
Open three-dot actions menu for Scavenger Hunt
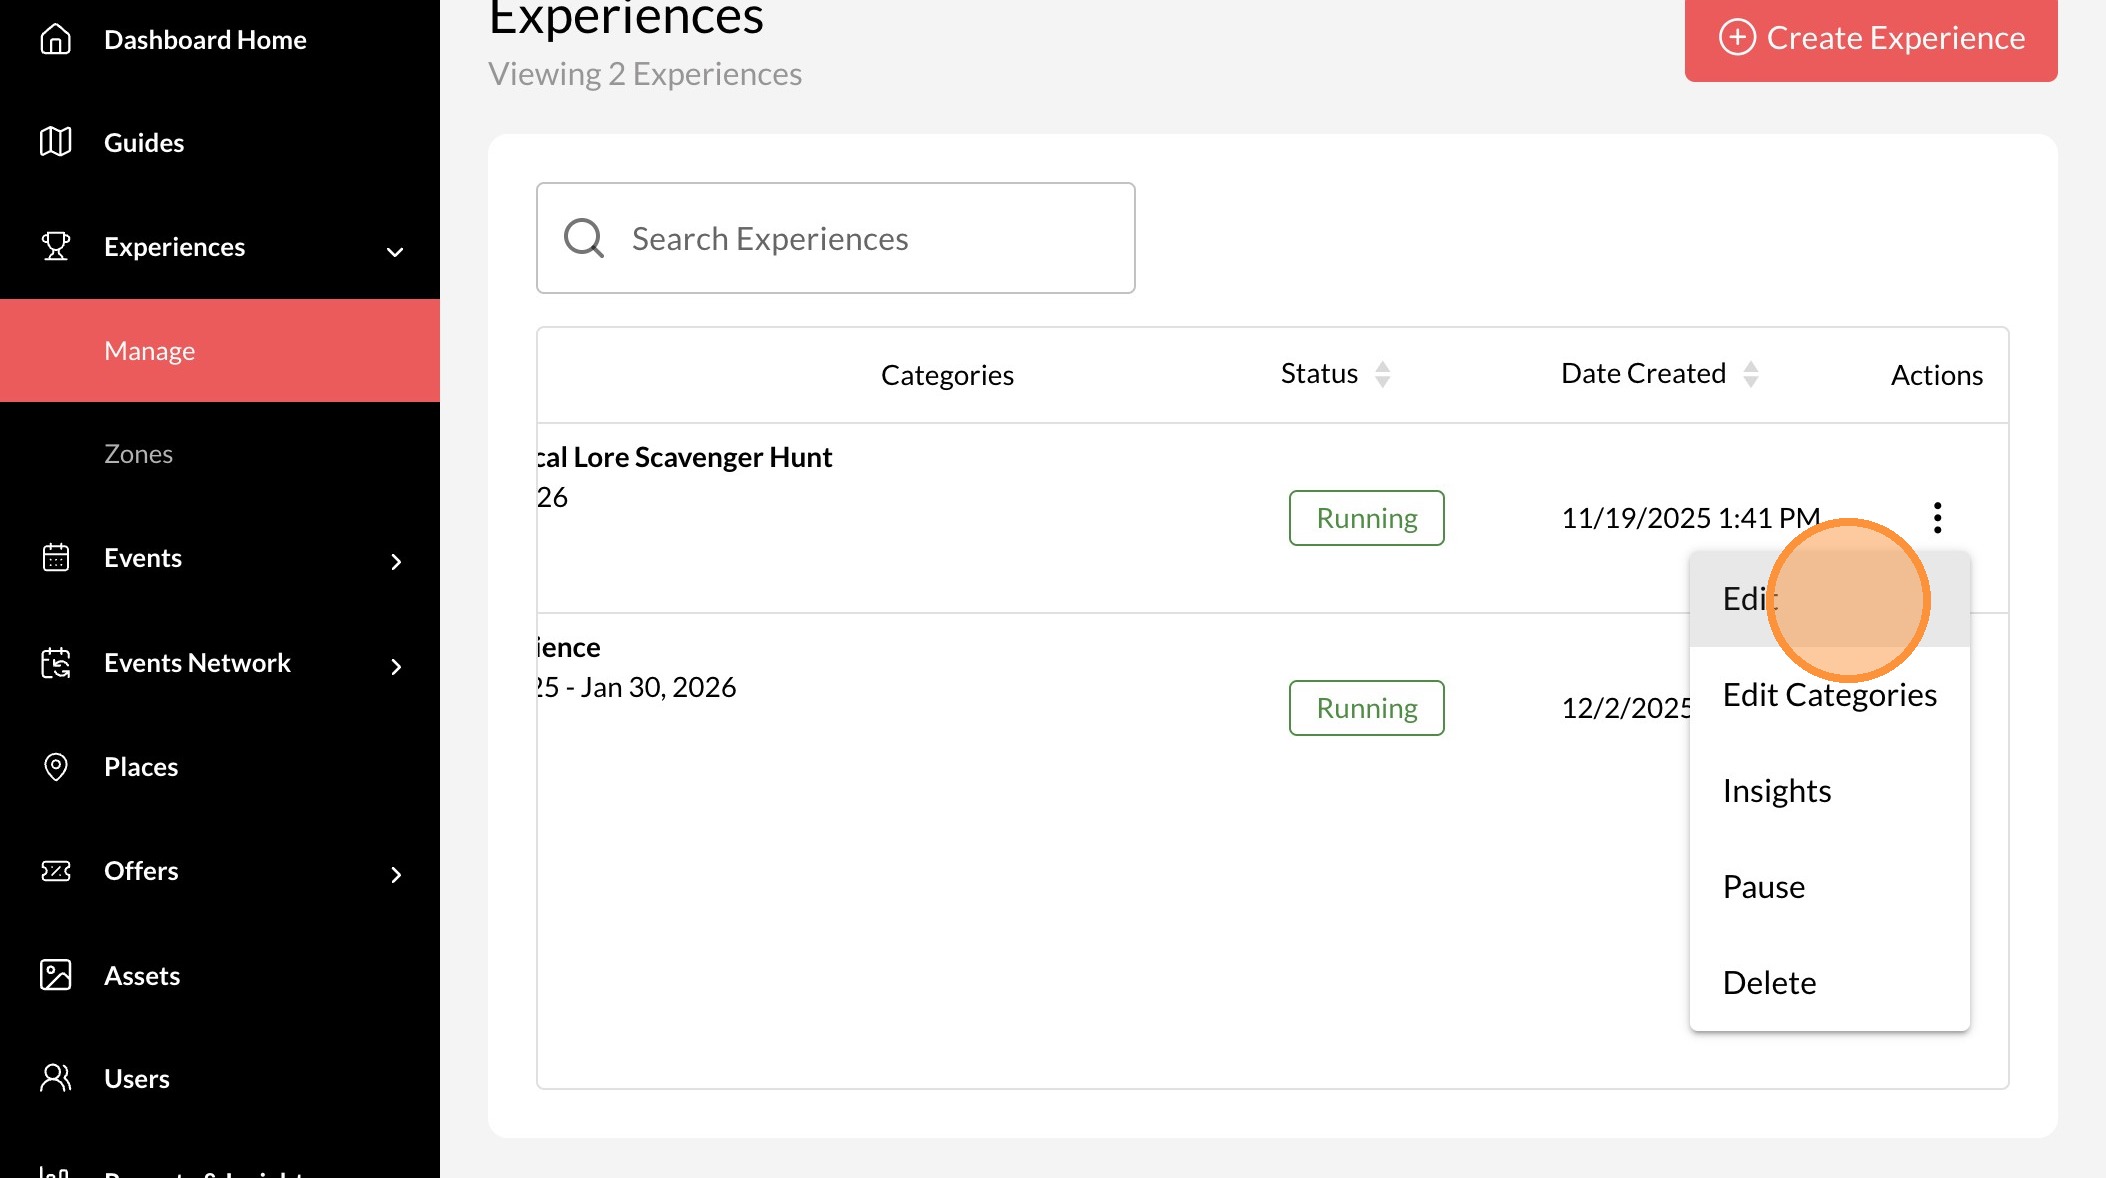(x=1937, y=517)
